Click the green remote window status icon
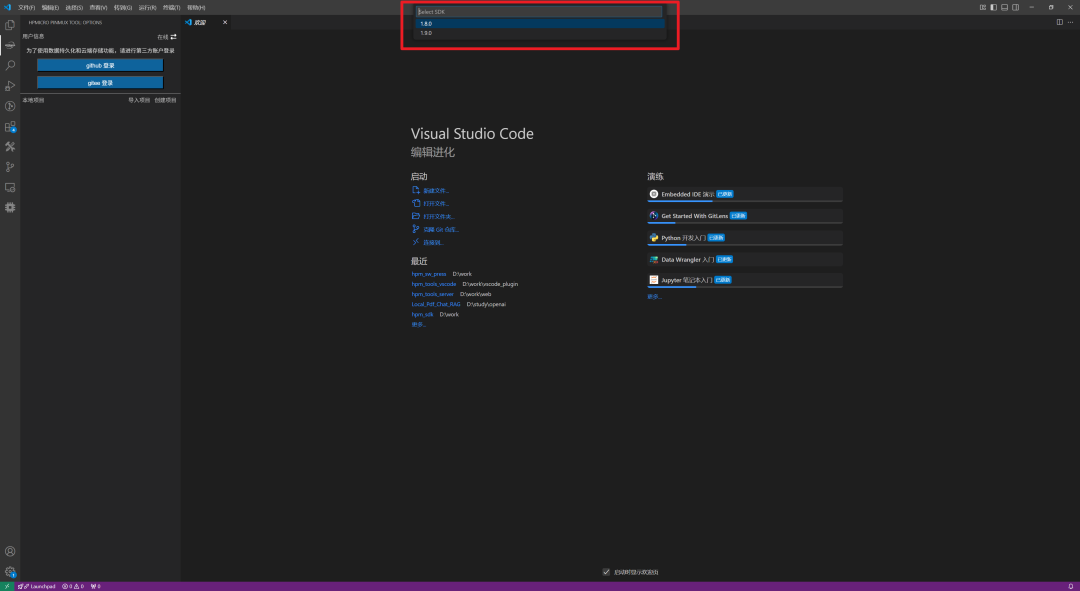 click(6, 586)
